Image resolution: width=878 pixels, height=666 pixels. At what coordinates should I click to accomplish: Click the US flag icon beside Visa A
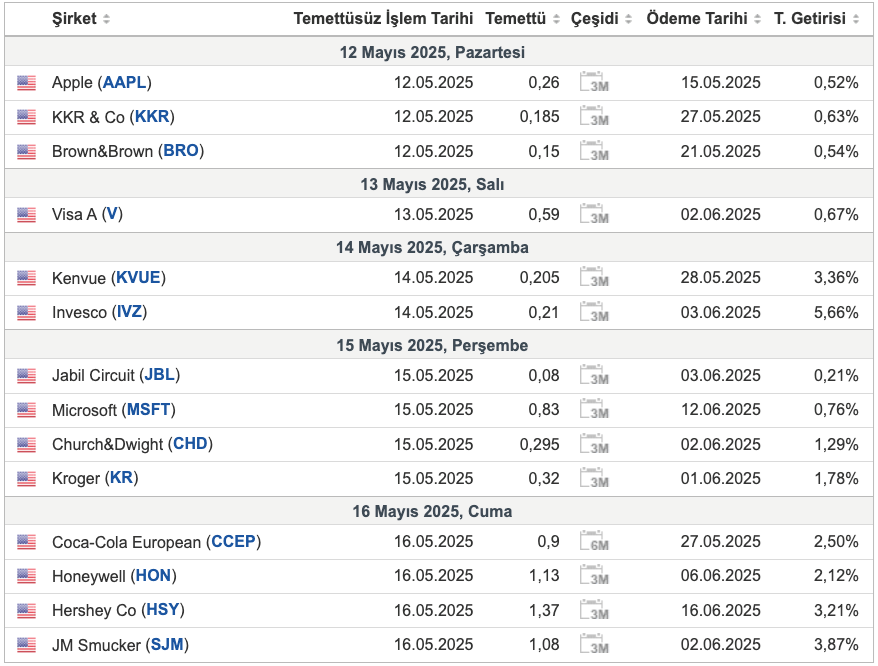coord(26,215)
